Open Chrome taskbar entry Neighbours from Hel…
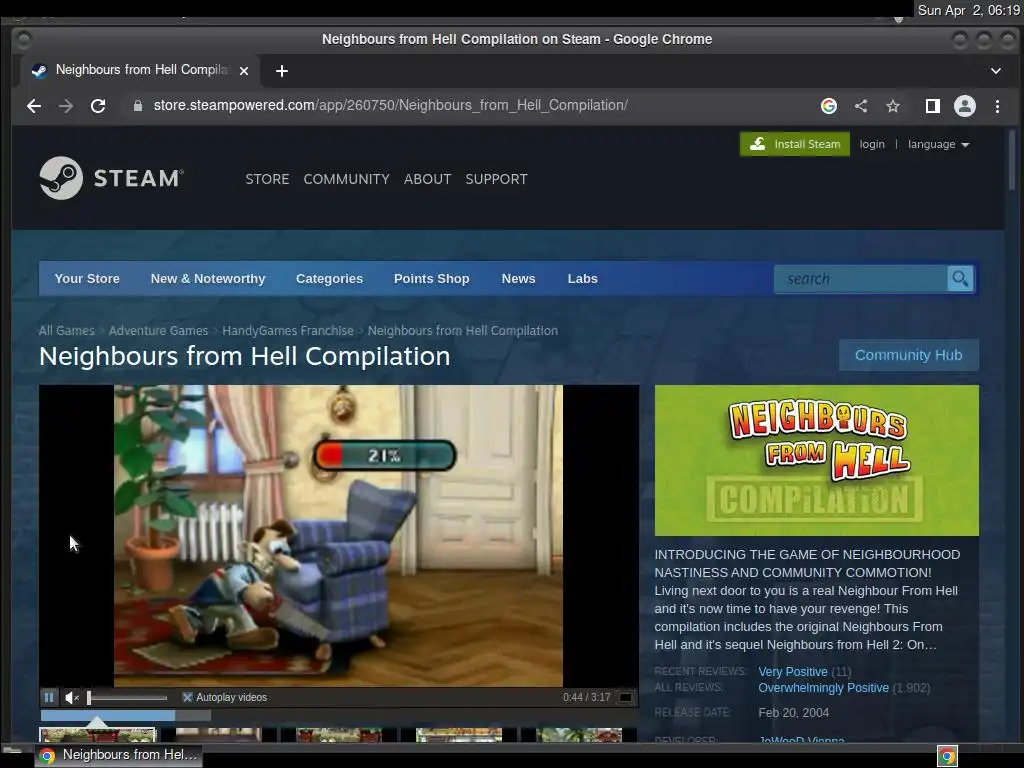 118,755
